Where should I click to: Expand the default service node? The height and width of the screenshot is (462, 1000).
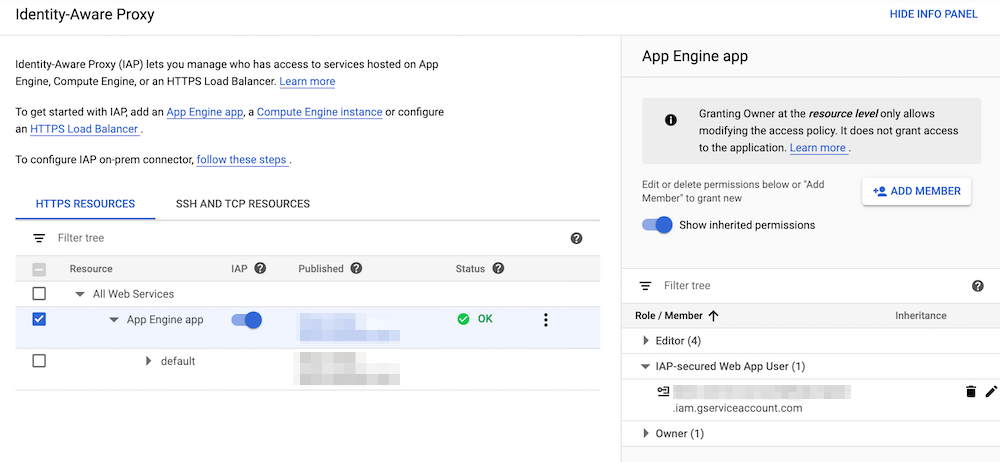(x=149, y=361)
